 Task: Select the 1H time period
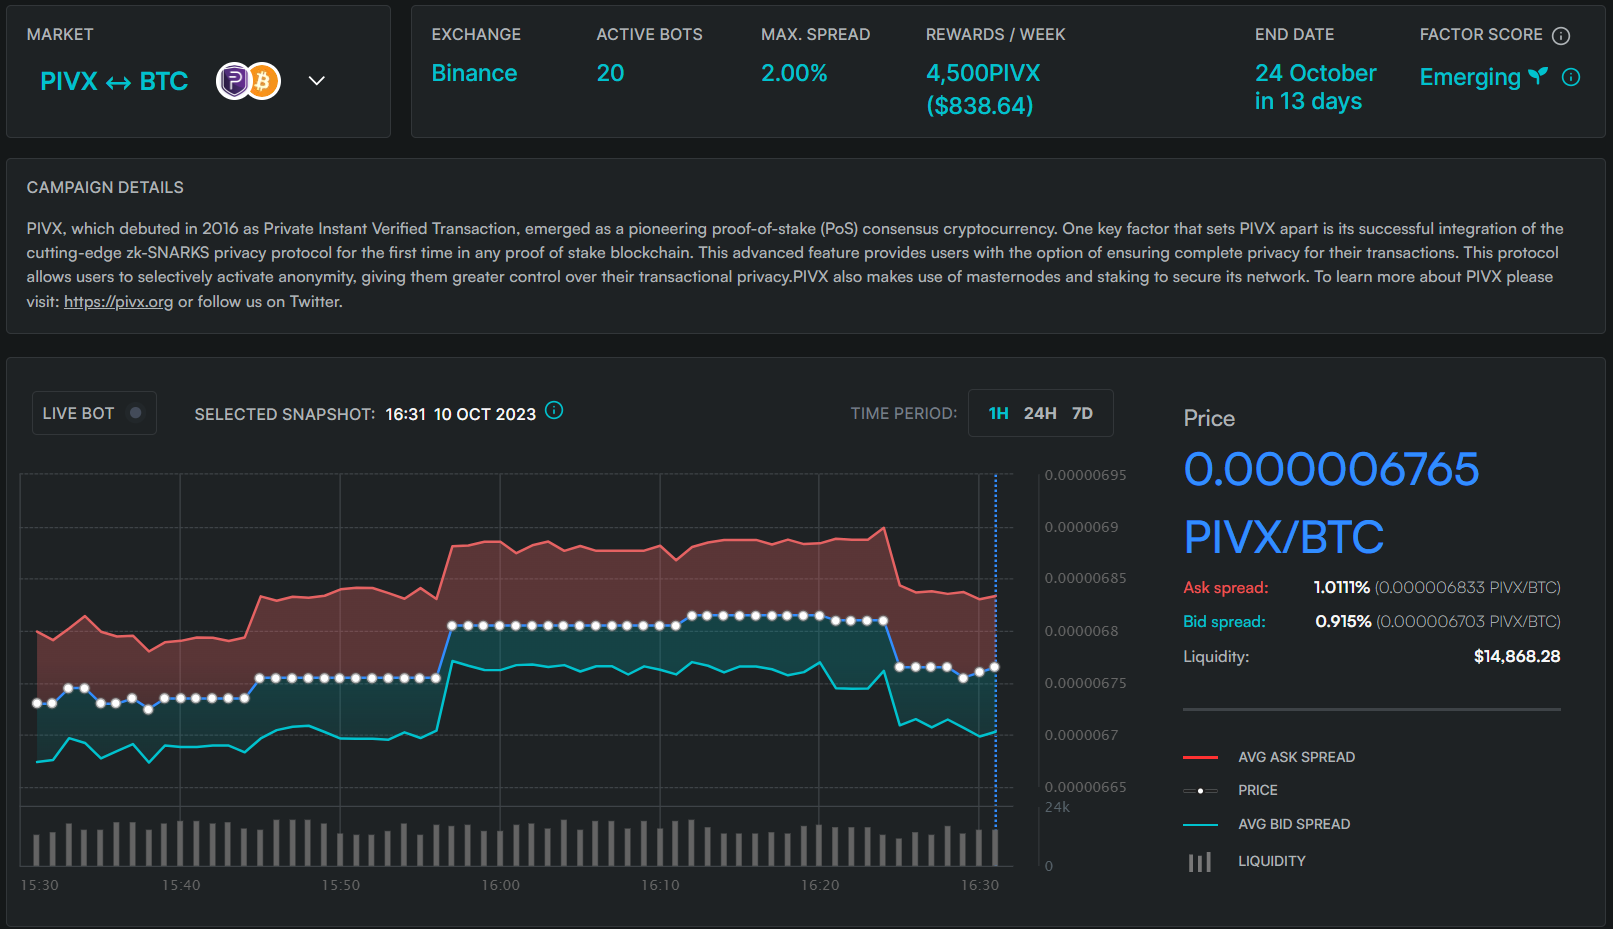(998, 413)
